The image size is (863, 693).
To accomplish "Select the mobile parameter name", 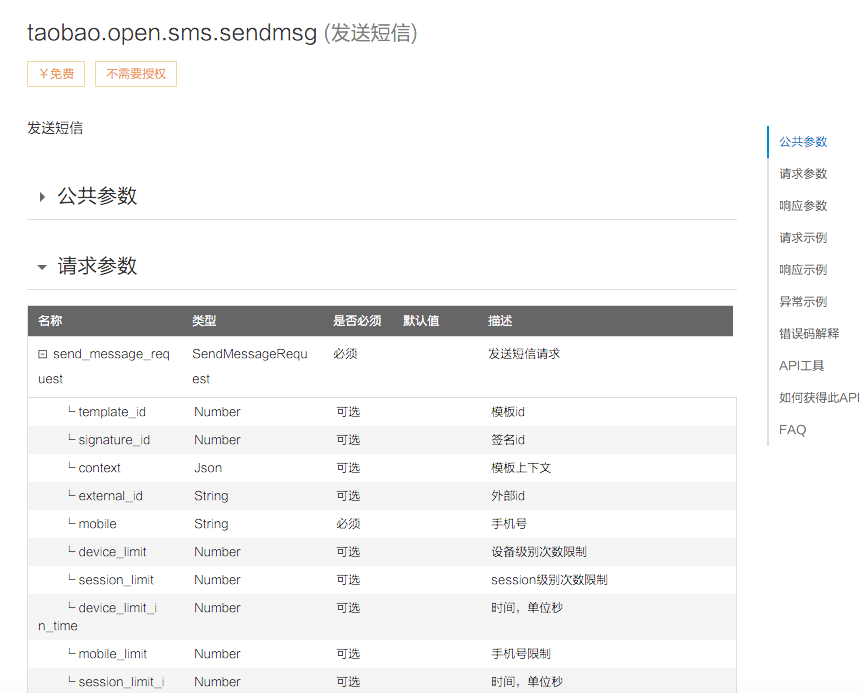I will pos(97,524).
